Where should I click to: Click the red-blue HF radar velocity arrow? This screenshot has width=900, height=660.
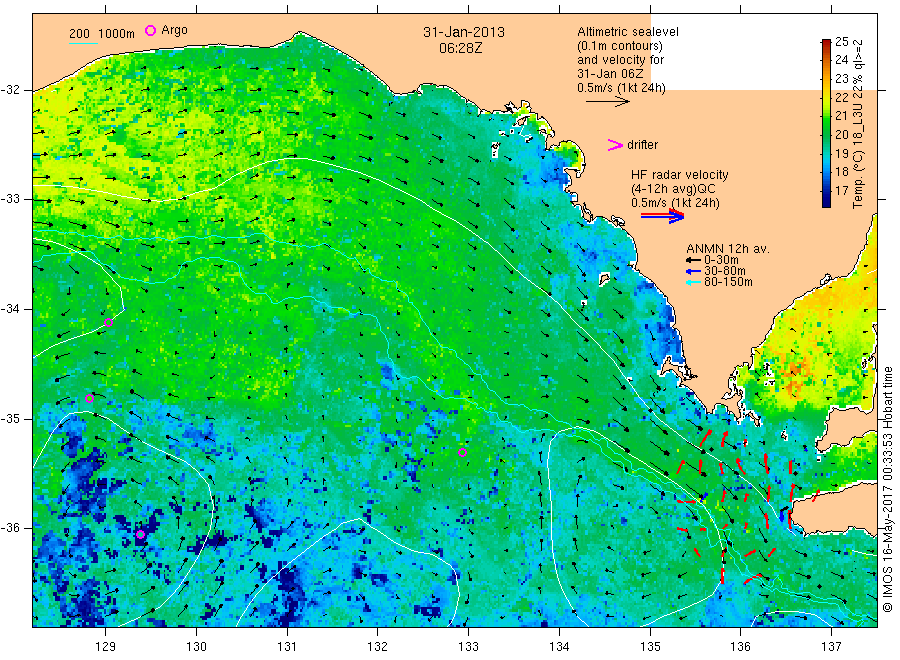coord(662,216)
